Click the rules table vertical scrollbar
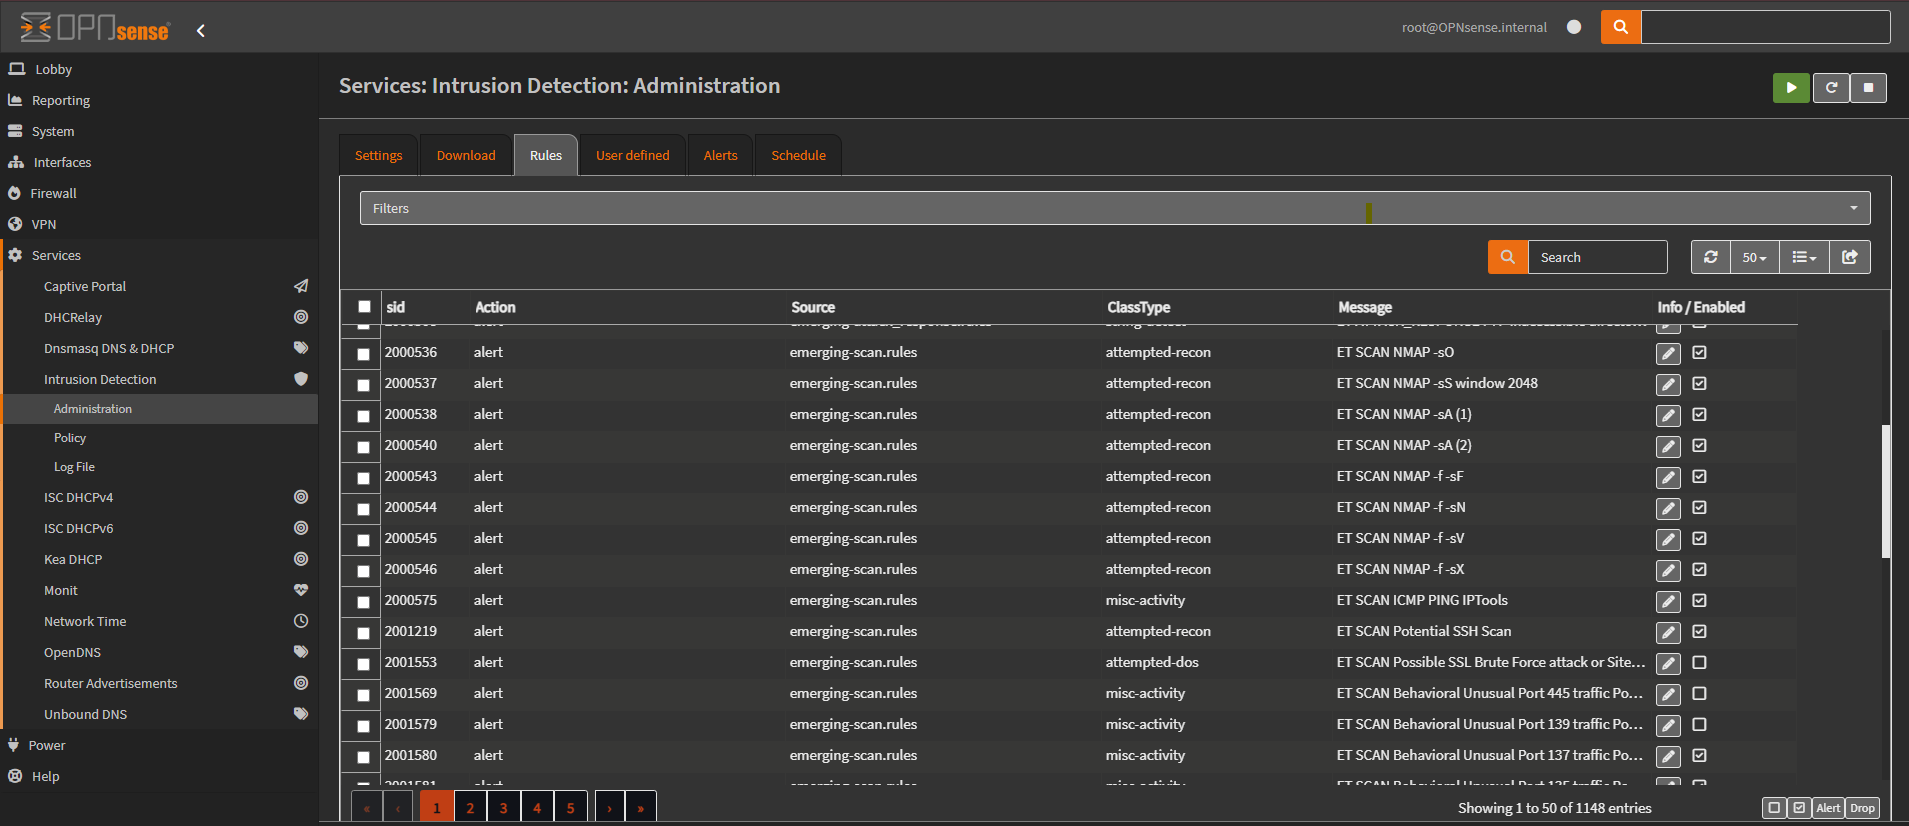Screen dimensions: 1909x826 point(1886,490)
